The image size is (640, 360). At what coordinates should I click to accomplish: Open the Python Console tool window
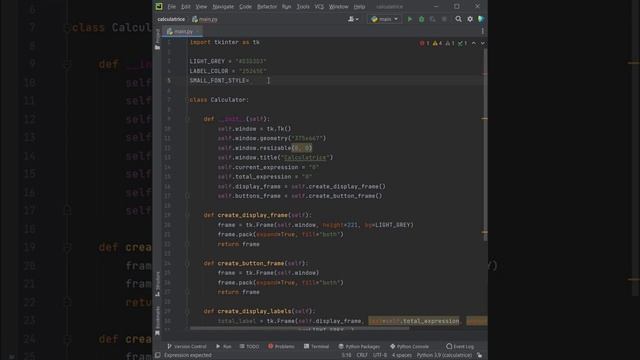pyautogui.click(x=409, y=347)
